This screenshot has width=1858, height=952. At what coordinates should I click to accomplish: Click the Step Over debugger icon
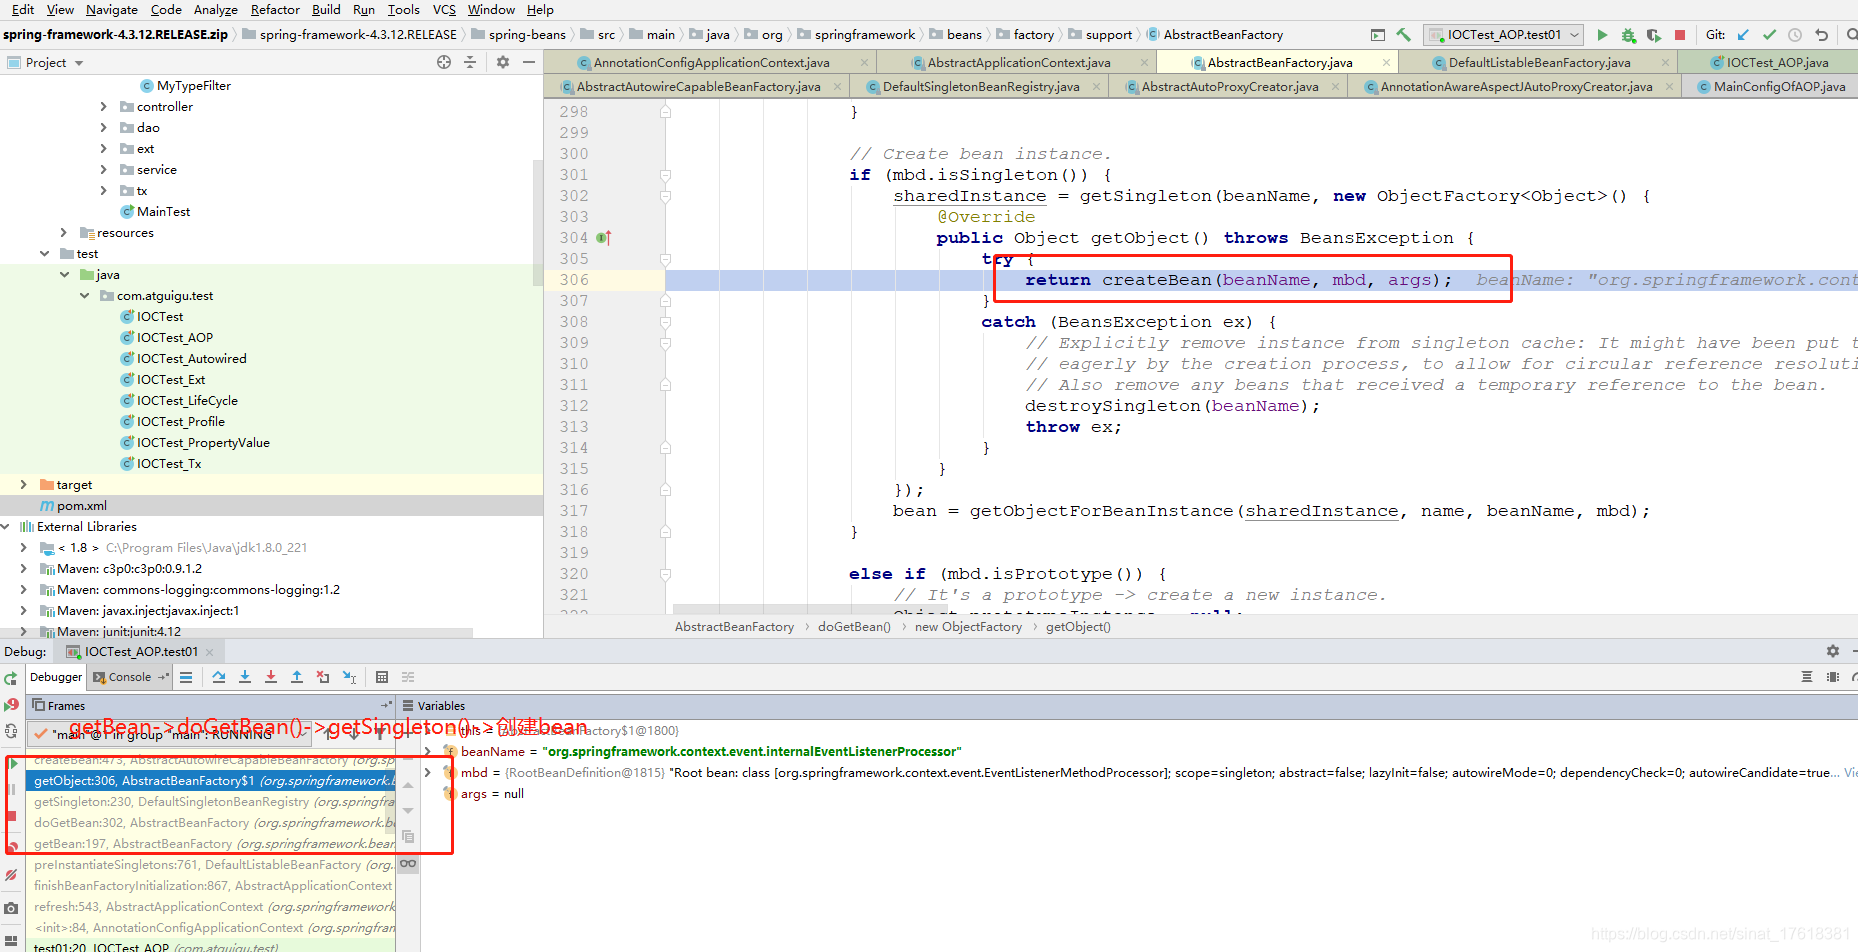tap(219, 677)
